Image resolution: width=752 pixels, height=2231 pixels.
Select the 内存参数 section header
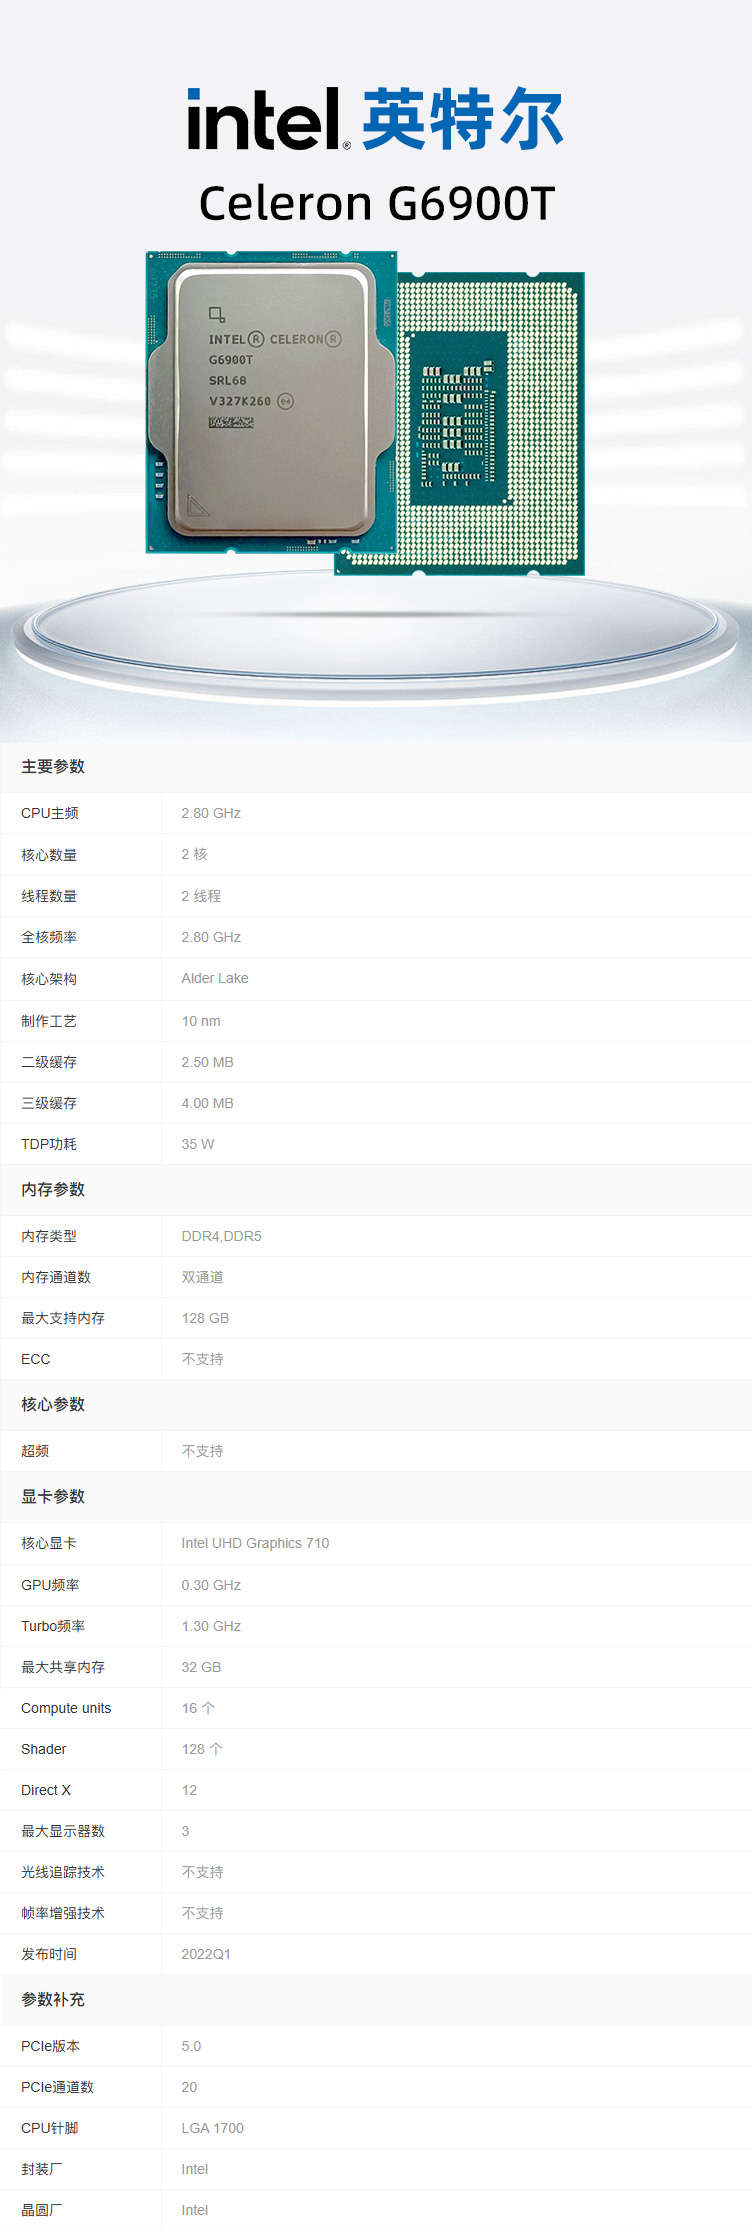[x=53, y=1190]
